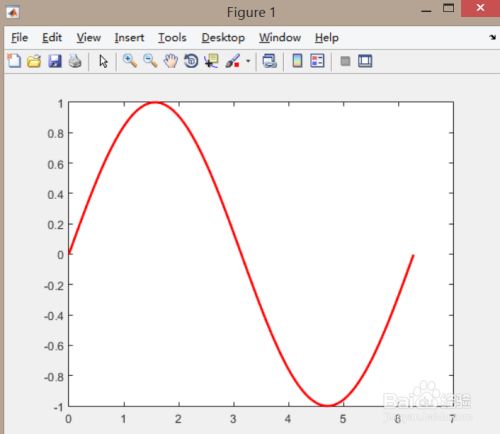This screenshot has width=500, height=434.
Task: Insert a Colorbar via toolbar icon
Action: 297,61
